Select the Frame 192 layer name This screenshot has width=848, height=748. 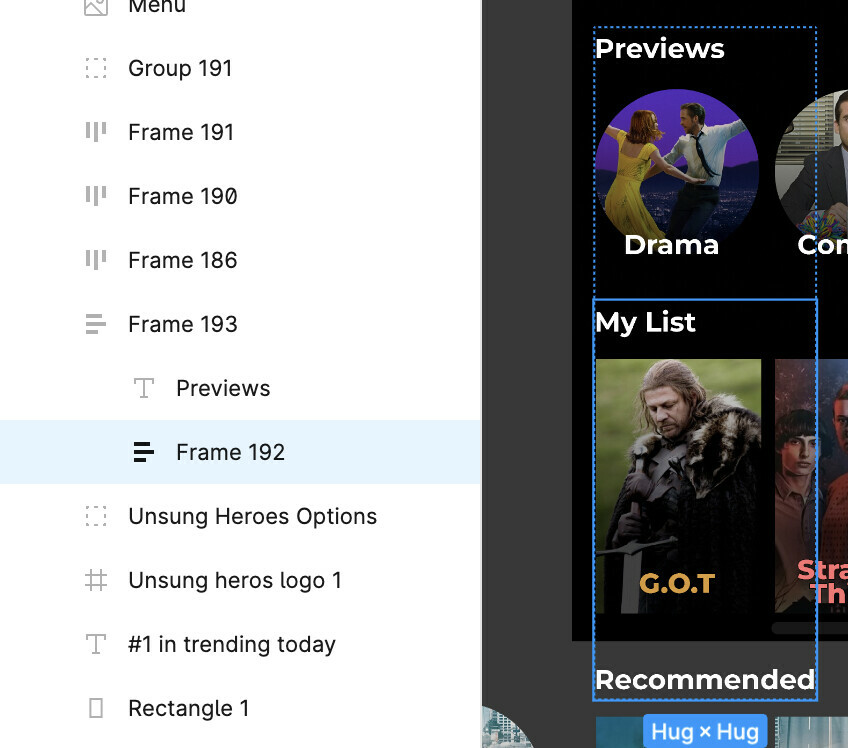coord(230,452)
